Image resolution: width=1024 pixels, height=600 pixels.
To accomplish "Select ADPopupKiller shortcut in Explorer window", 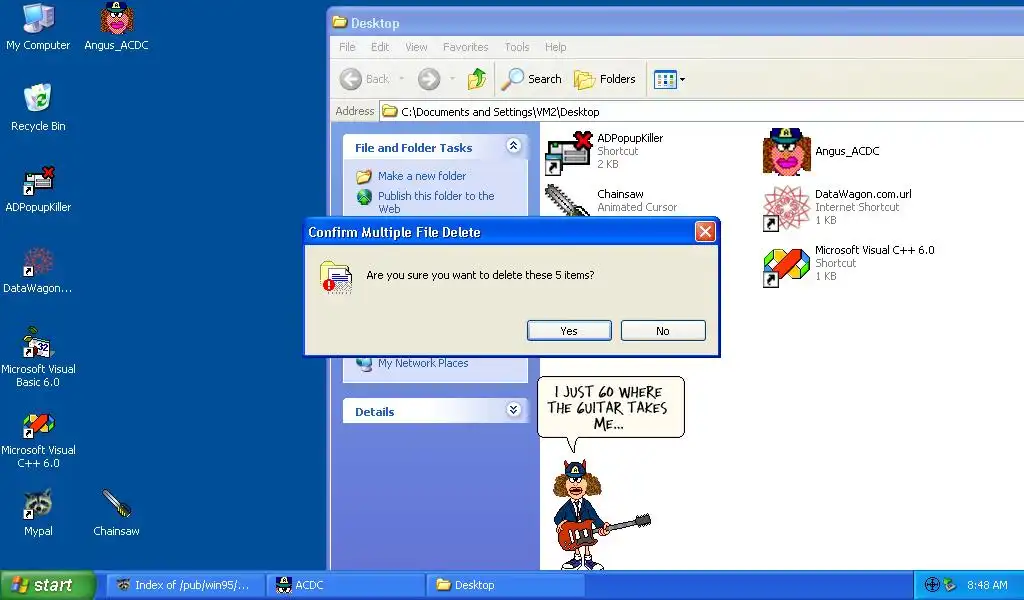I will point(604,151).
